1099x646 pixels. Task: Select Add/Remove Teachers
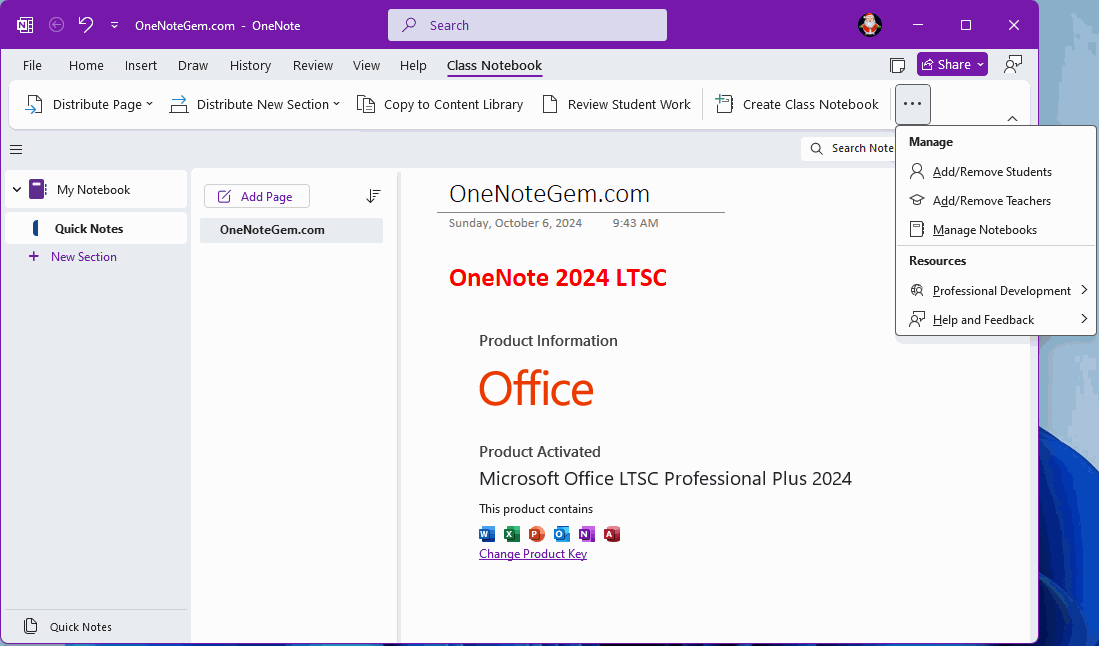(995, 200)
